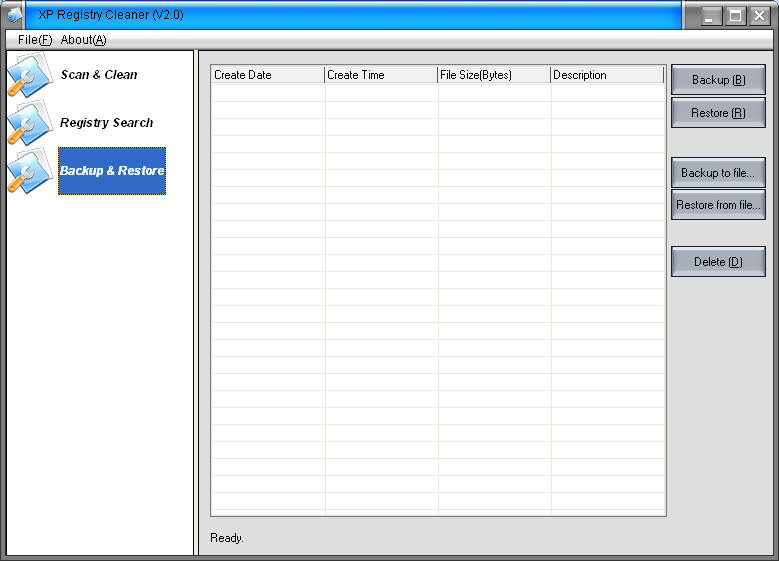Image resolution: width=779 pixels, height=561 pixels.
Task: Sort by the Create Time column header
Action: [x=381, y=75]
